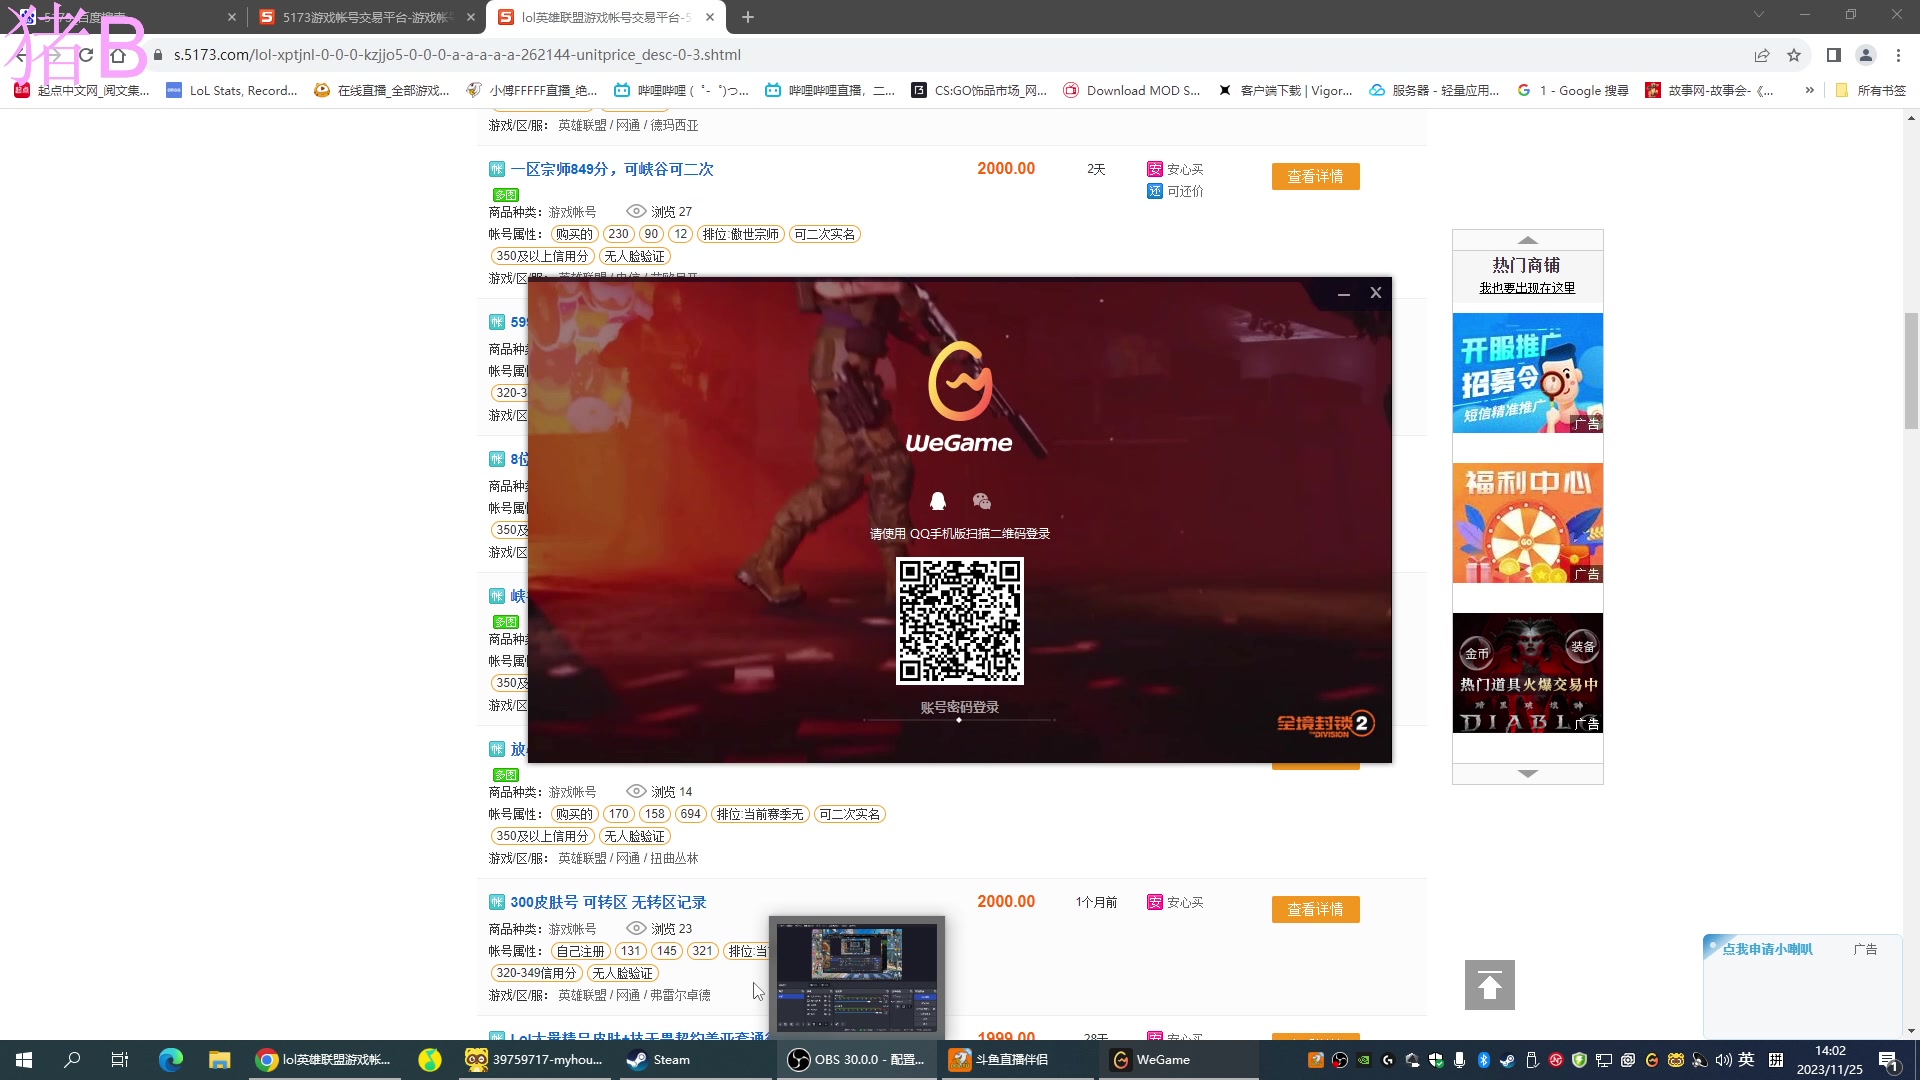The height and width of the screenshot is (1080, 1920).
Task: Click tag 排位:当前赛季无
Action: click(x=760, y=814)
